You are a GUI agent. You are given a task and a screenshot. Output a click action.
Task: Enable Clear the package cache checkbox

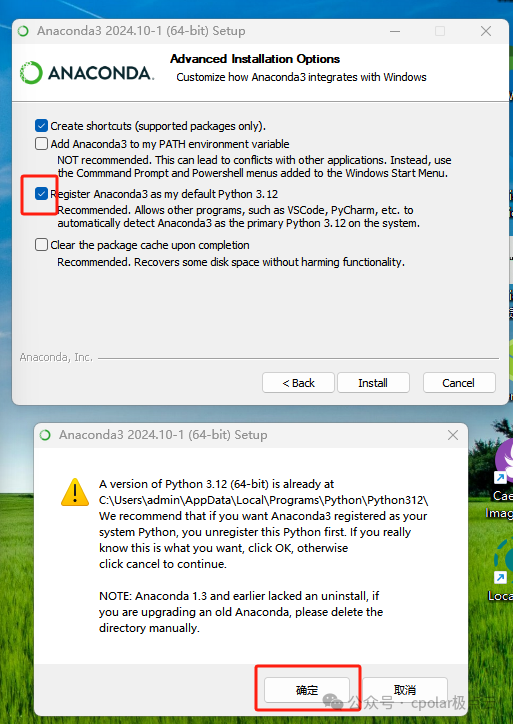(42, 245)
